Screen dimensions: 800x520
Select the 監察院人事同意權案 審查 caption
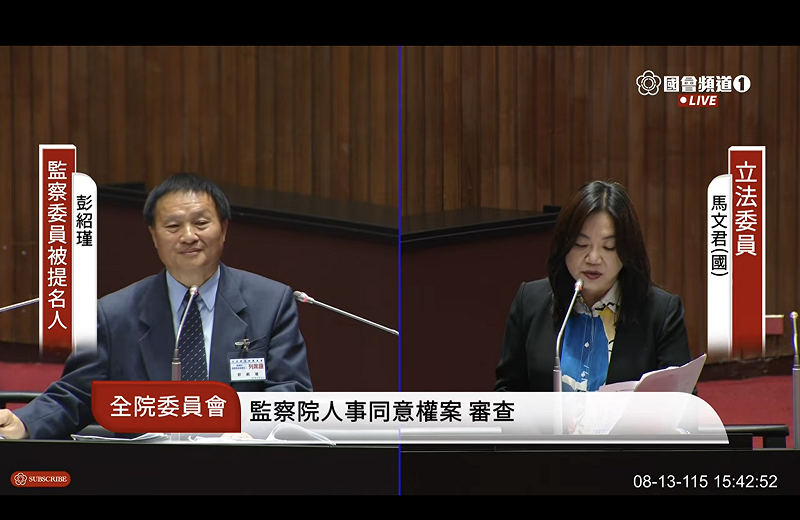tap(382, 412)
